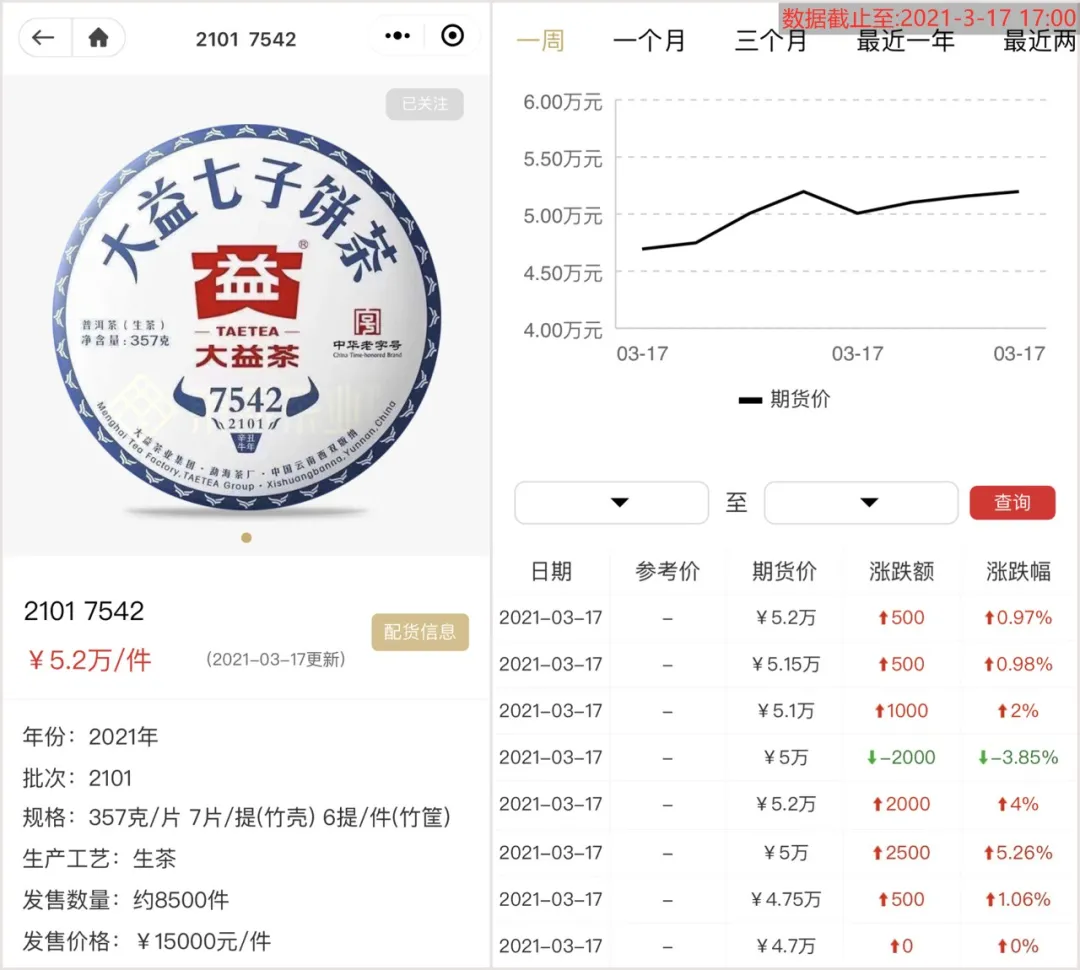Screen dimensions: 1080x970
Task: Open the three-dot more menu
Action: [x=397, y=36]
